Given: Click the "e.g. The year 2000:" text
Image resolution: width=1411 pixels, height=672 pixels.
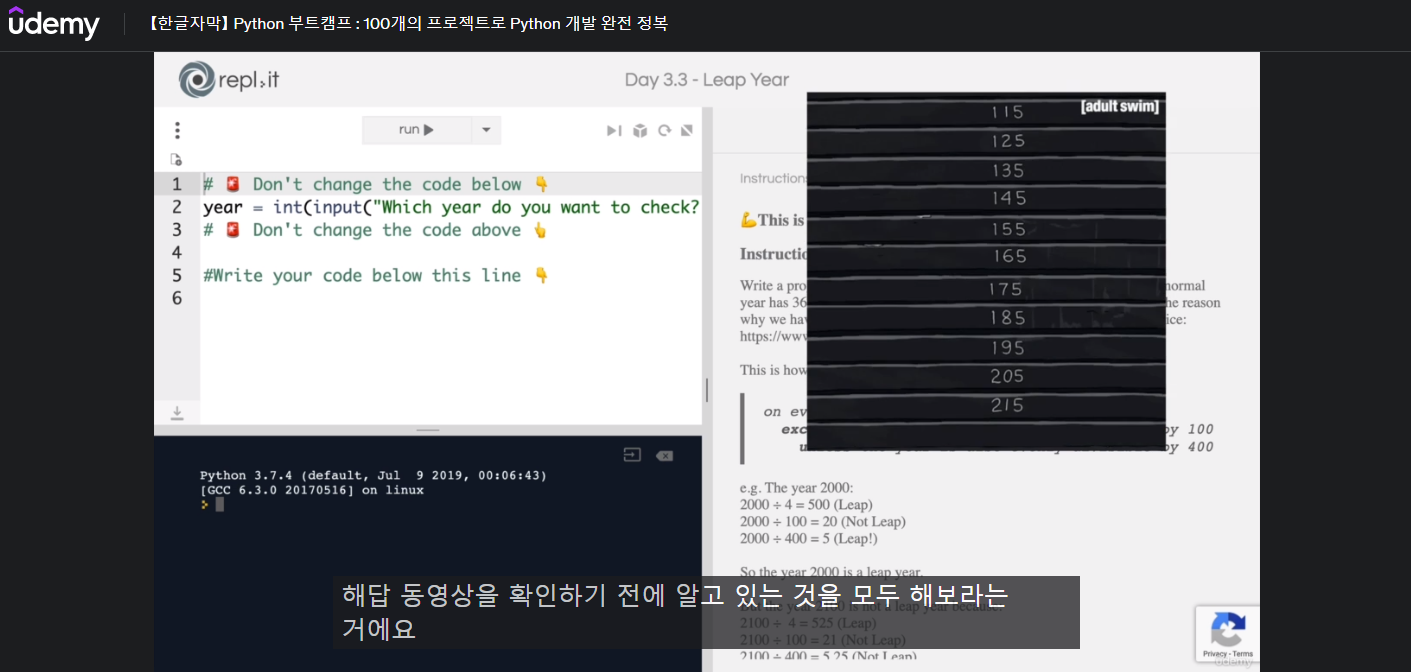Looking at the screenshot, I should 797,487.
